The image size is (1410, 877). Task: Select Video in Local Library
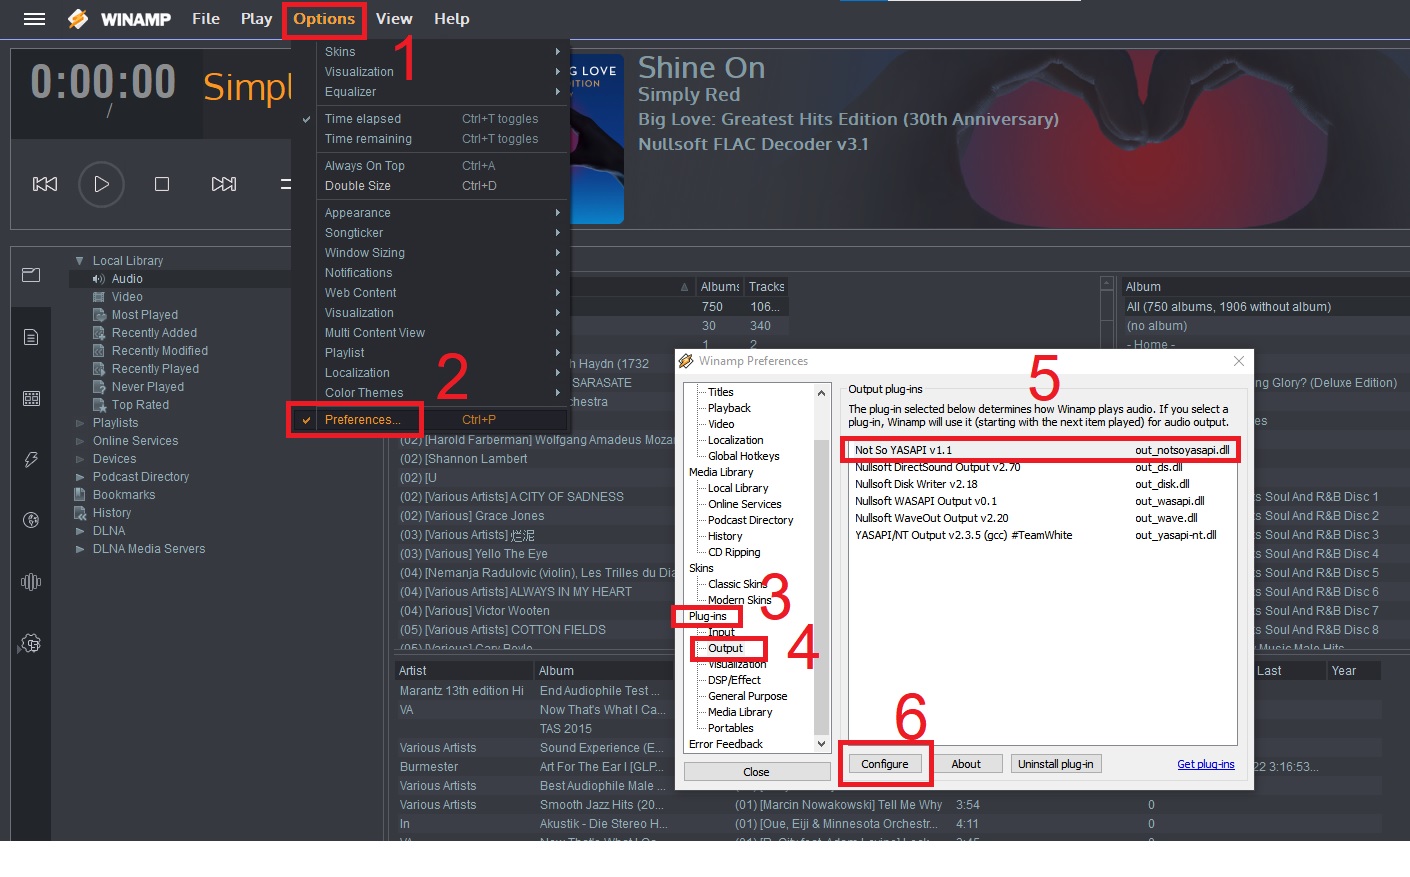[127, 297]
